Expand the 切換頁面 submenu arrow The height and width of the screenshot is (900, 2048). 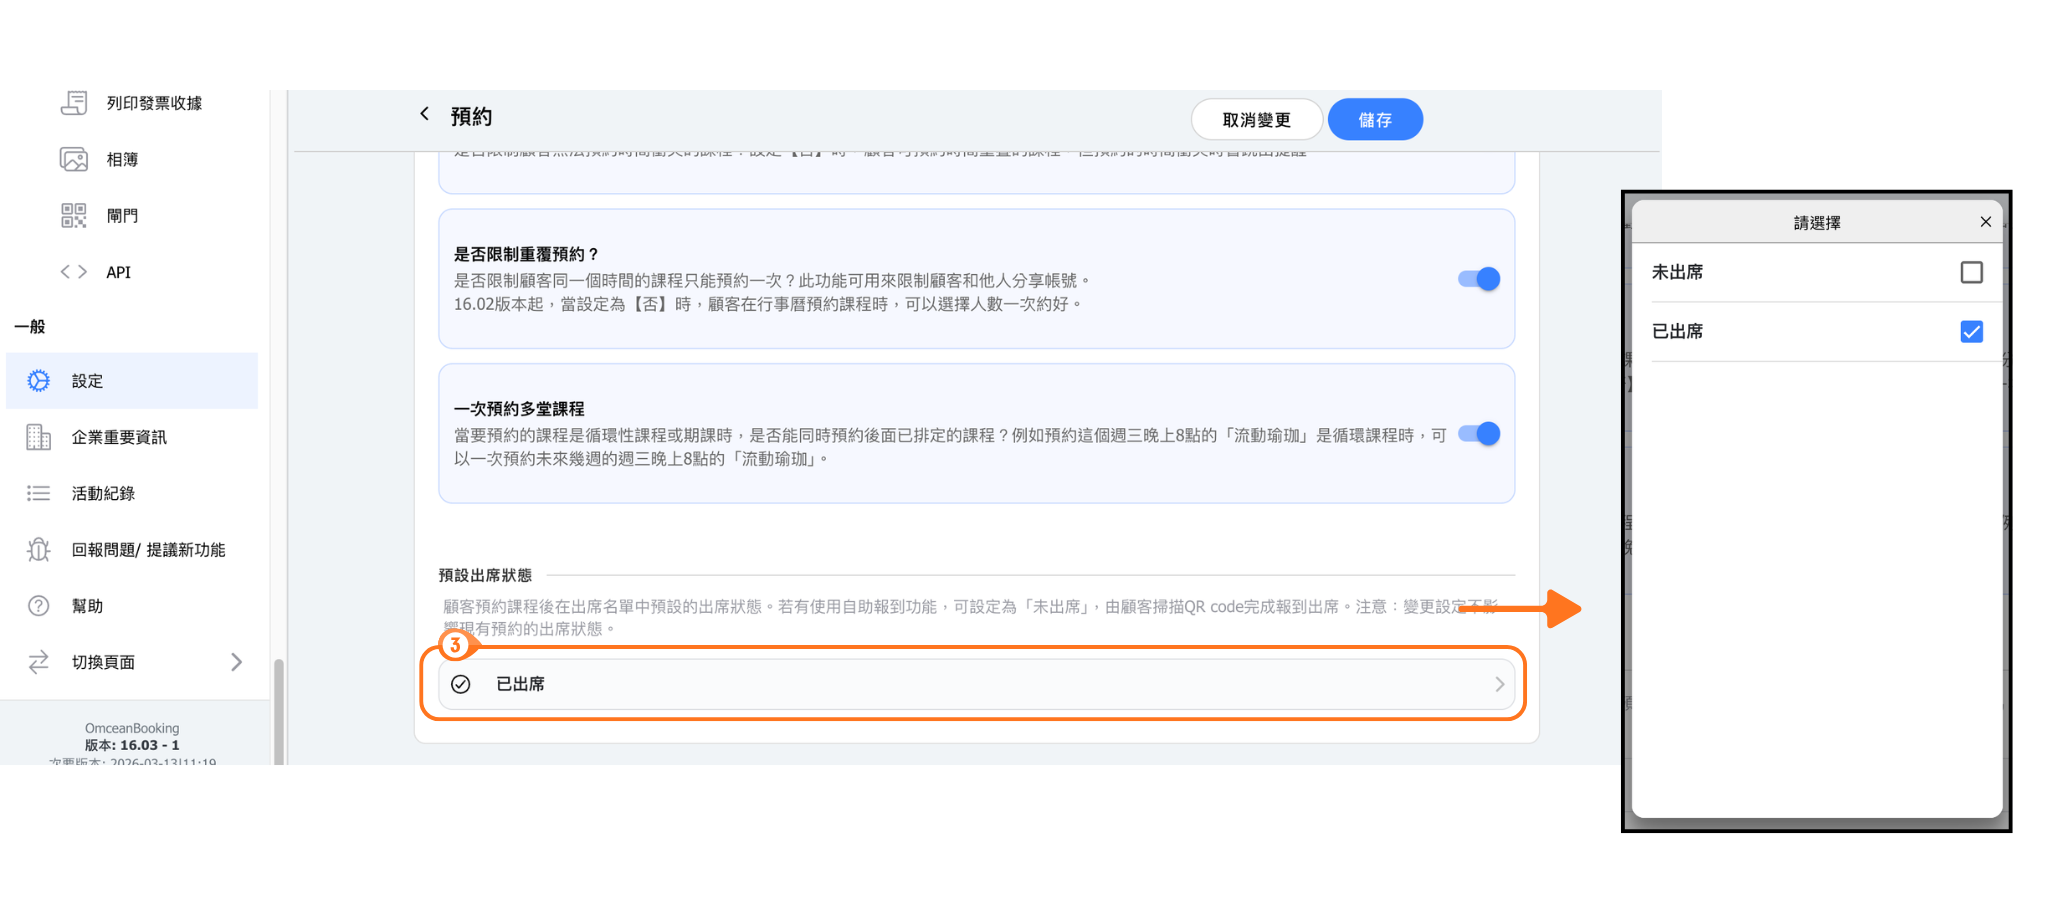pyautogui.click(x=236, y=662)
